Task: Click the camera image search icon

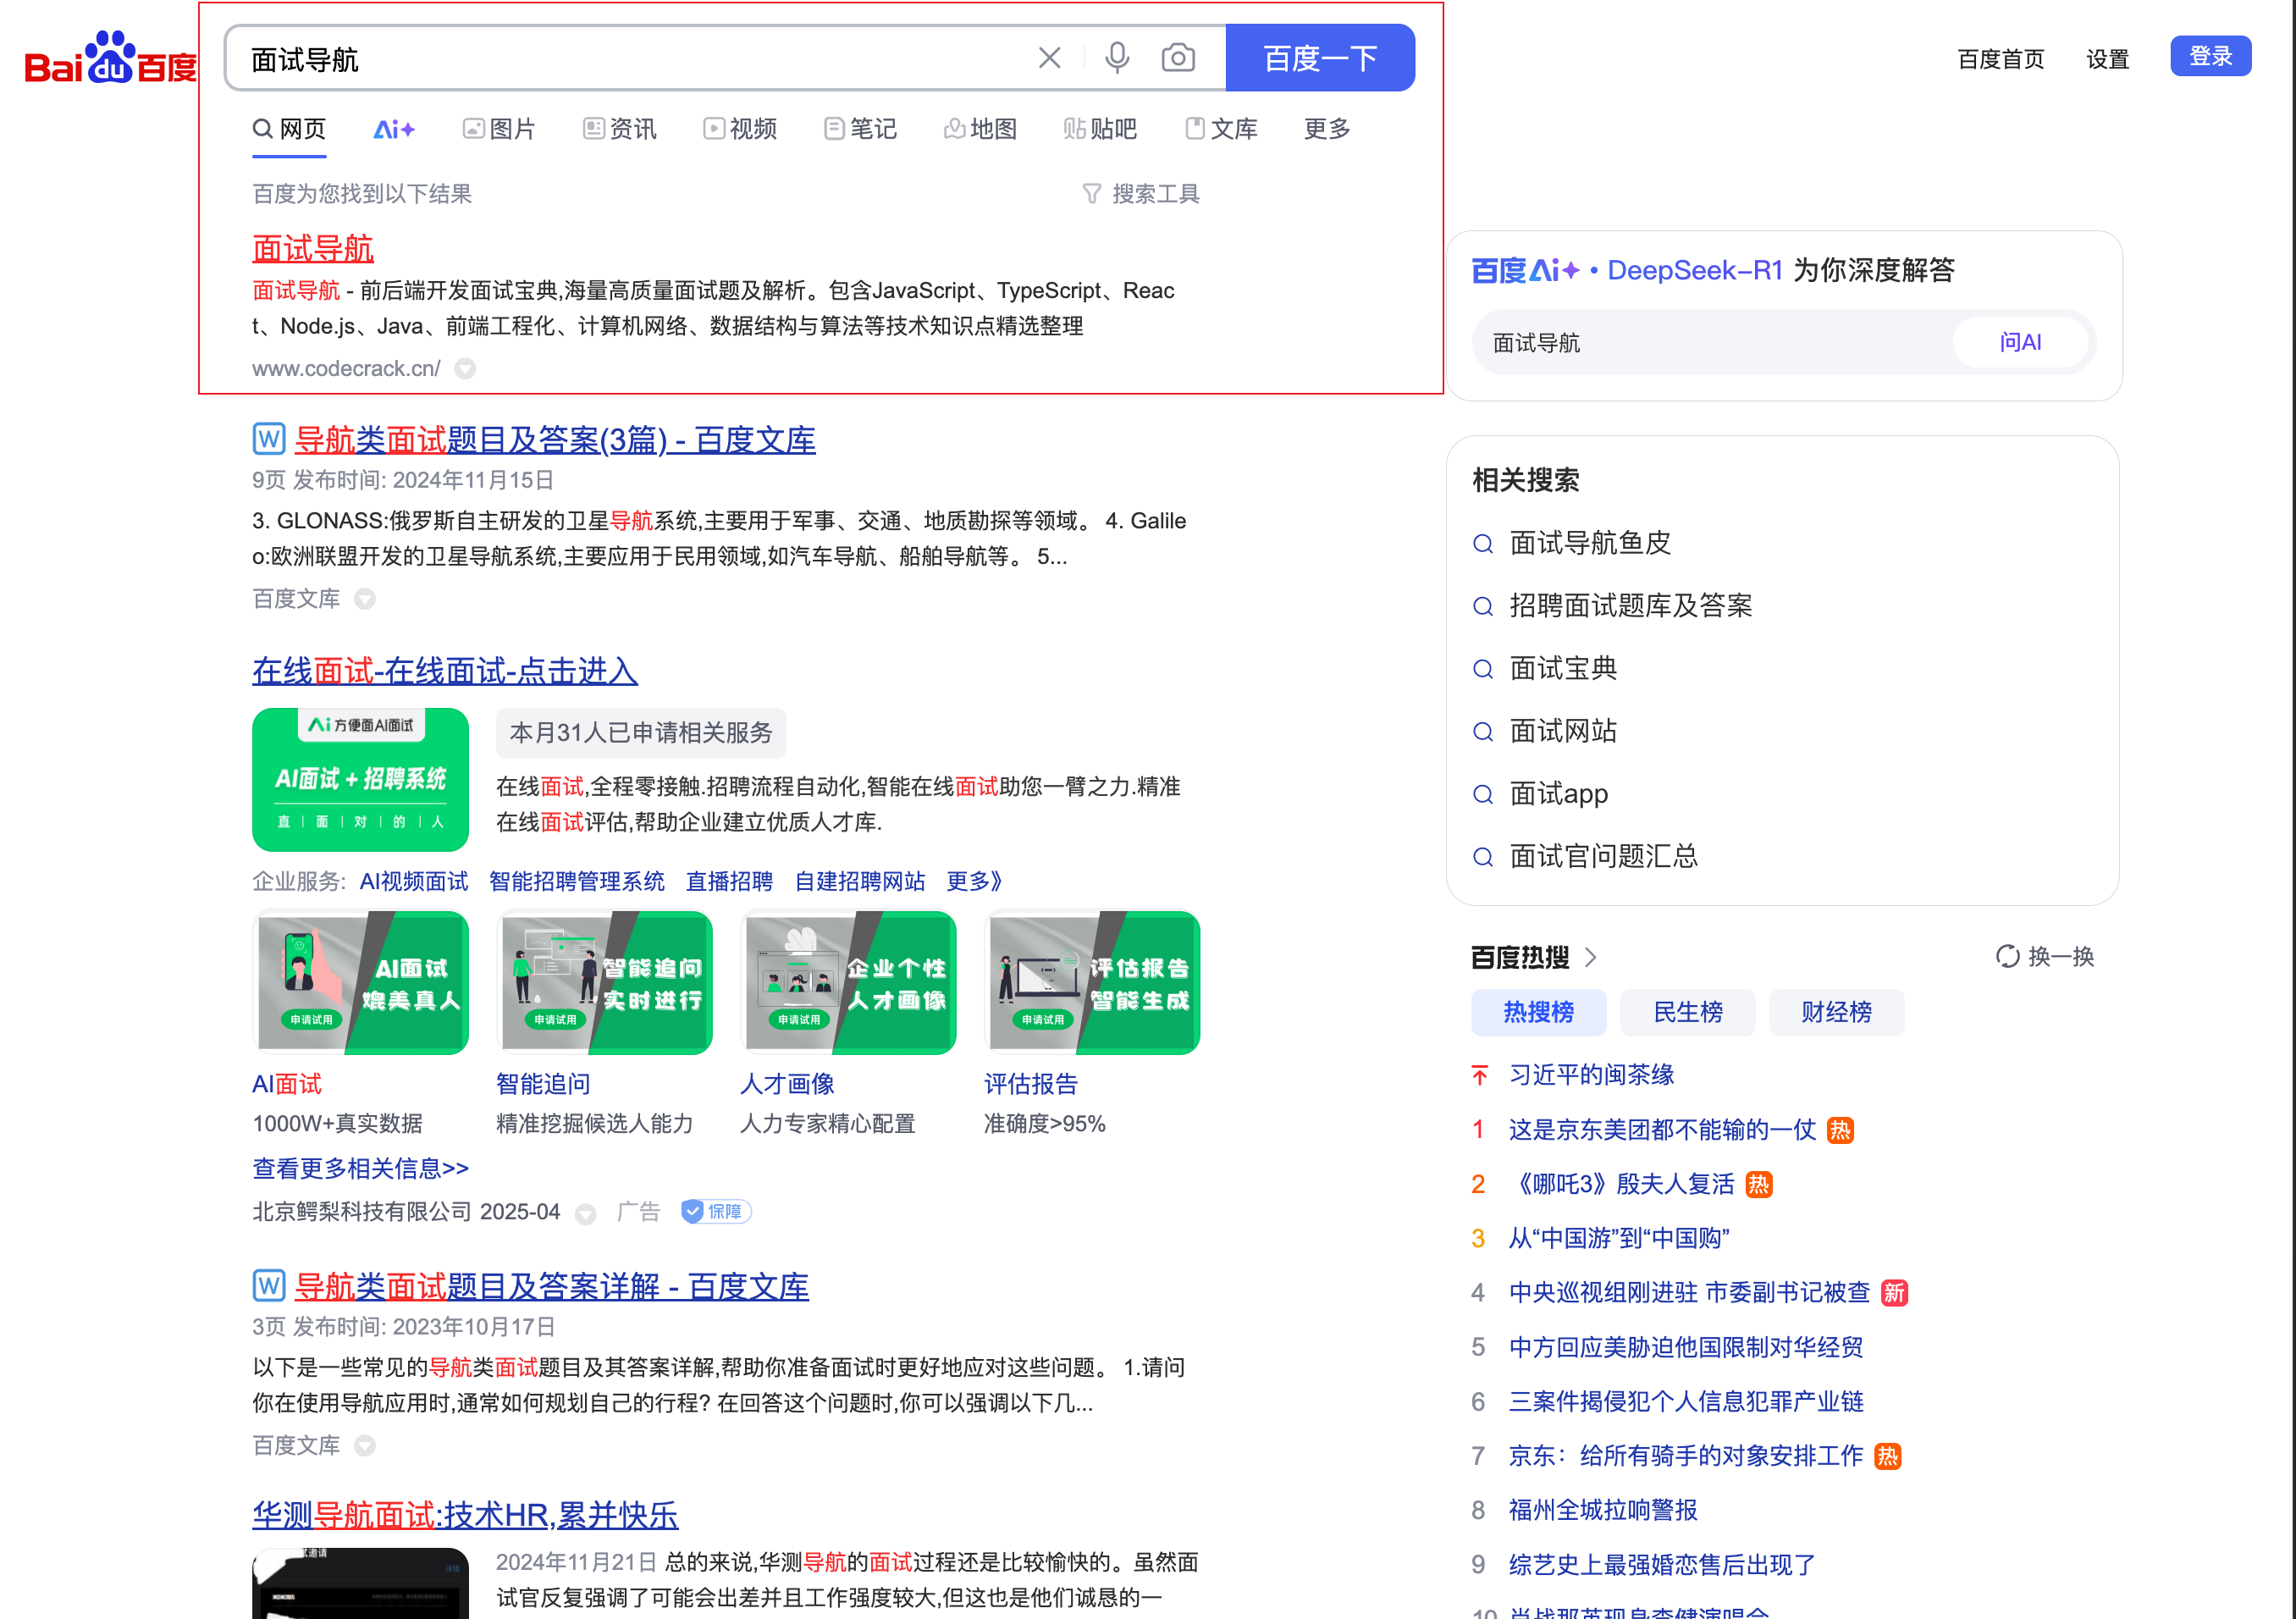Action: tap(1178, 58)
